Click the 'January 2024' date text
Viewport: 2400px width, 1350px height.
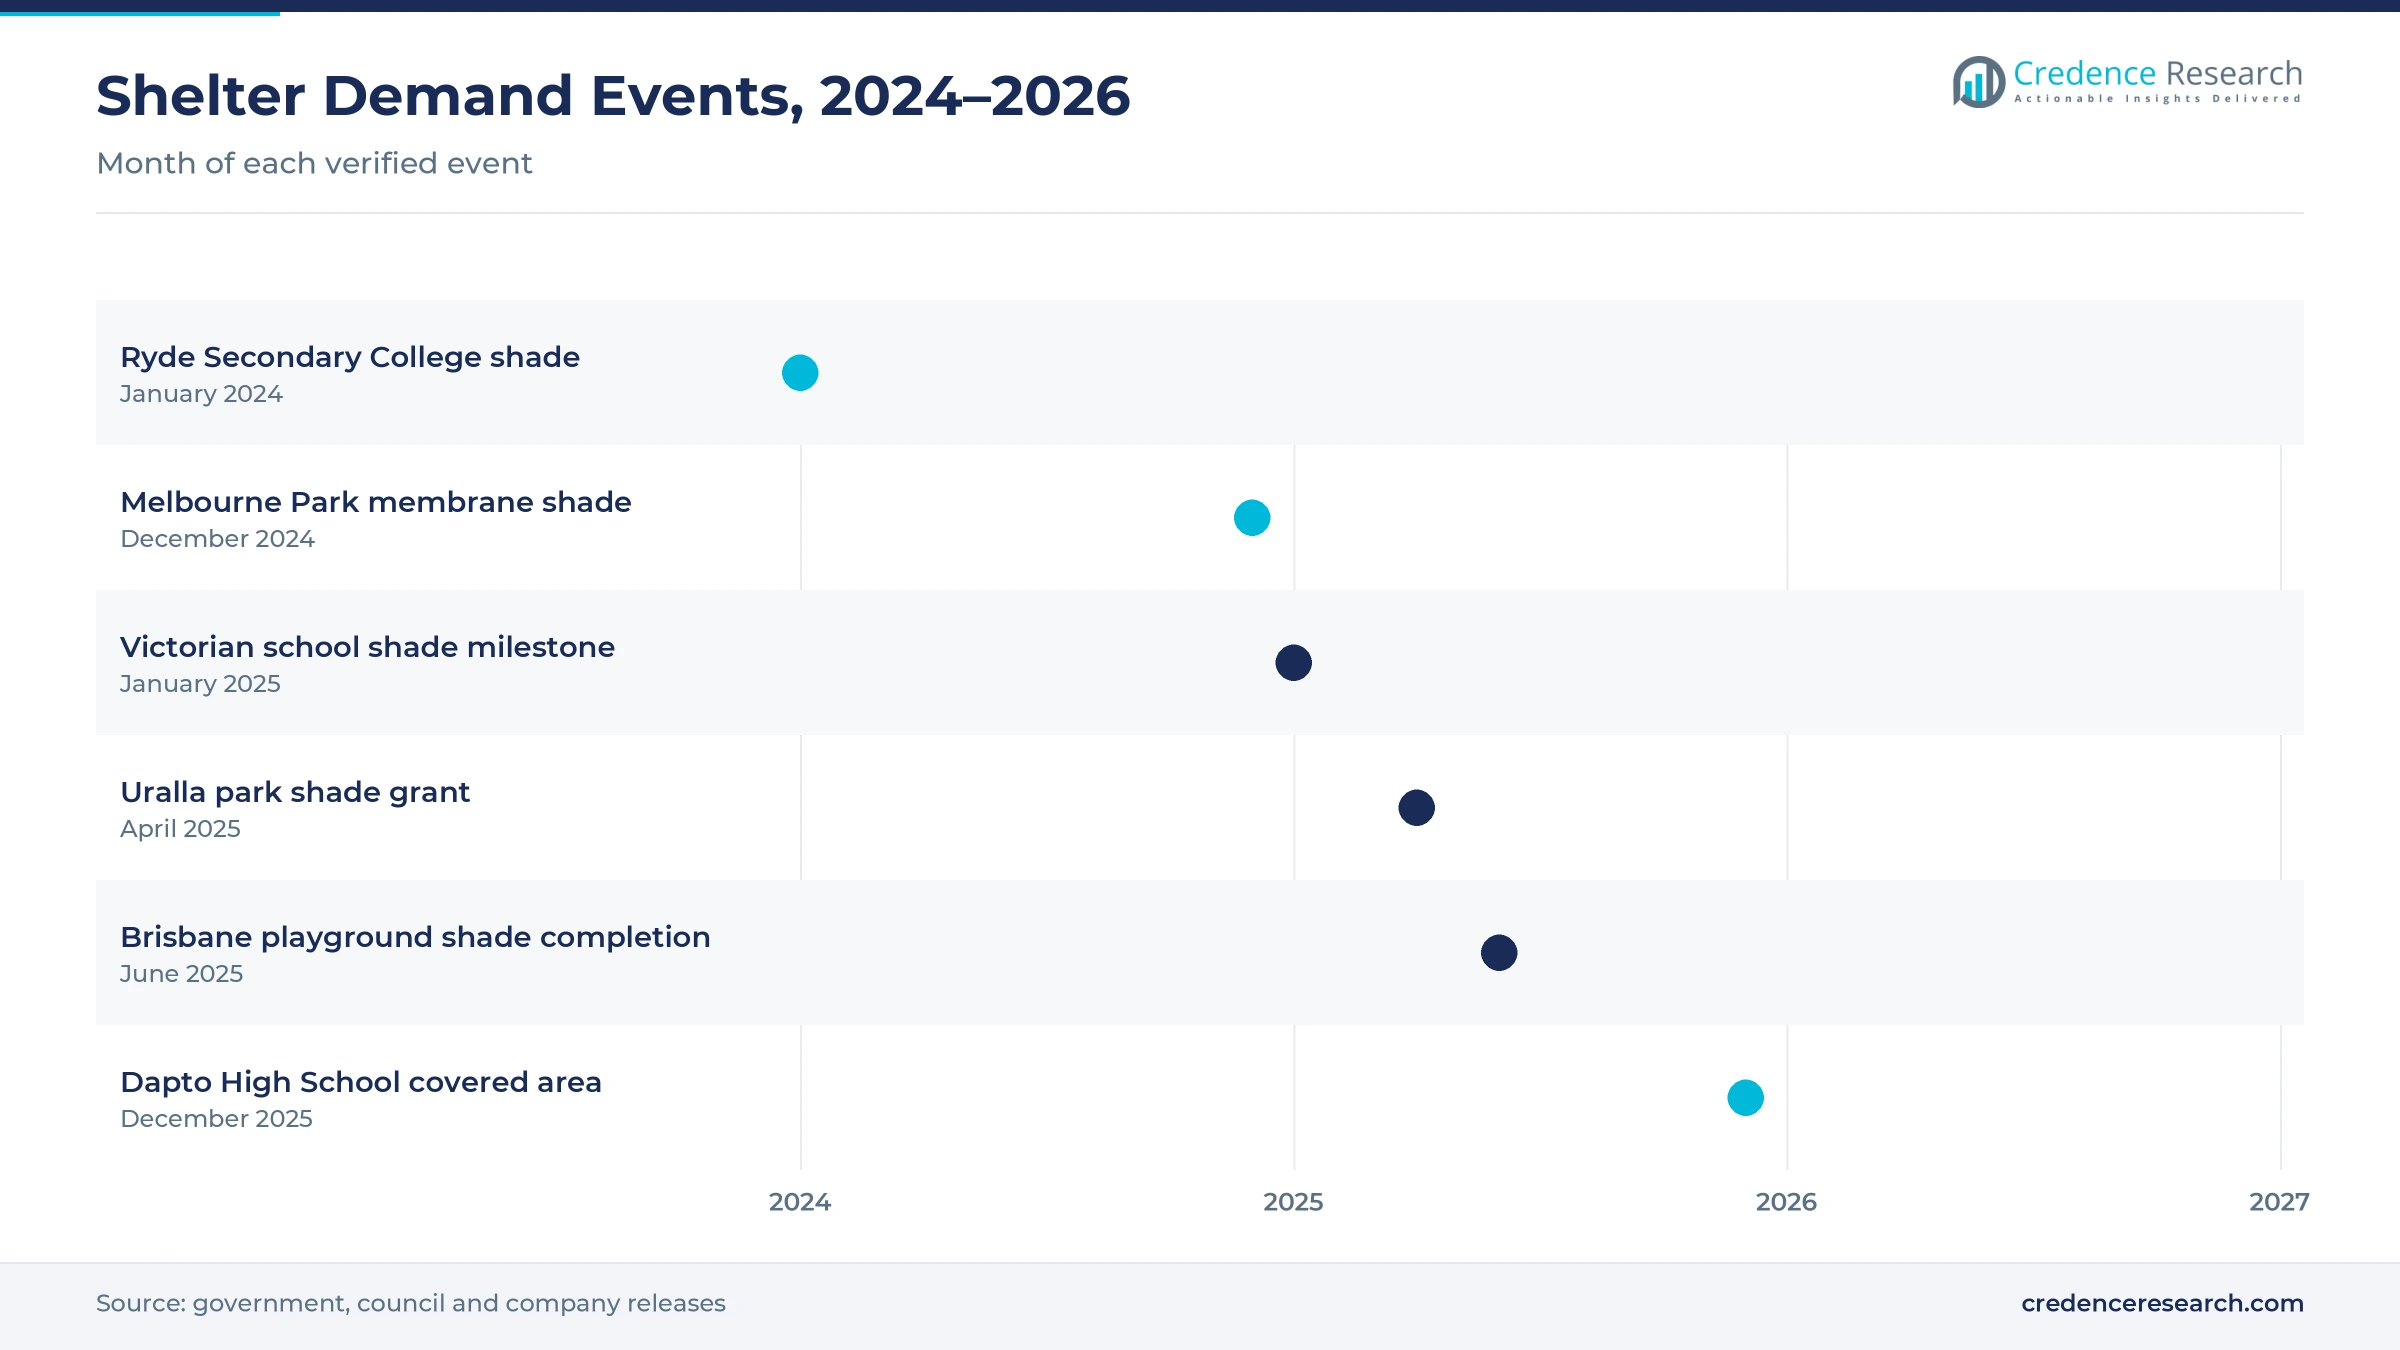coord(201,394)
